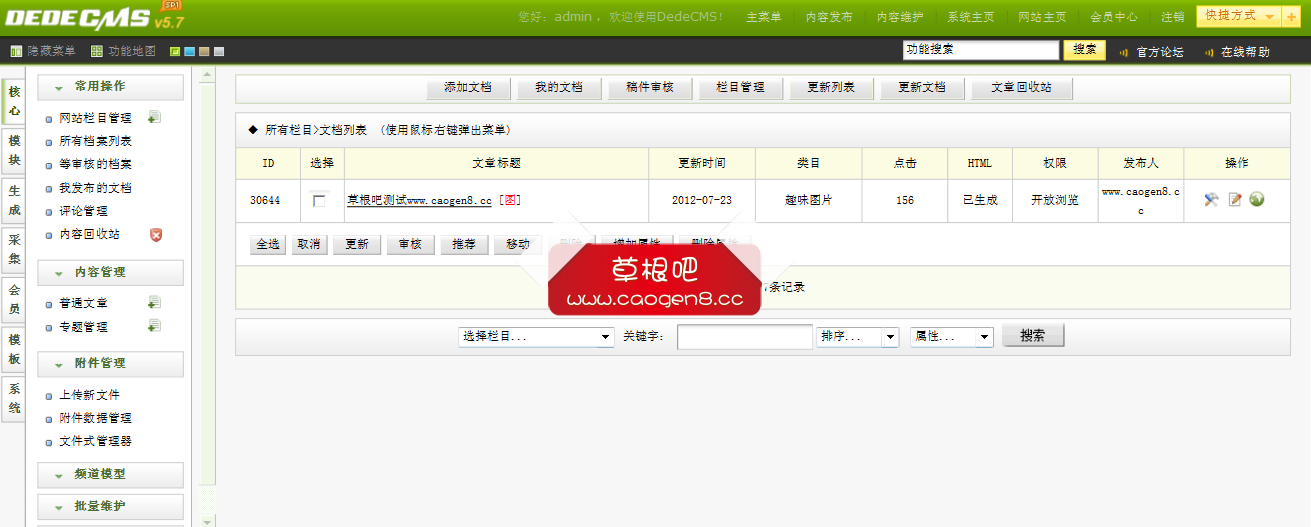This screenshot has width=1311, height=527.
Task: Click the 审核 button below the list
Action: (410, 245)
